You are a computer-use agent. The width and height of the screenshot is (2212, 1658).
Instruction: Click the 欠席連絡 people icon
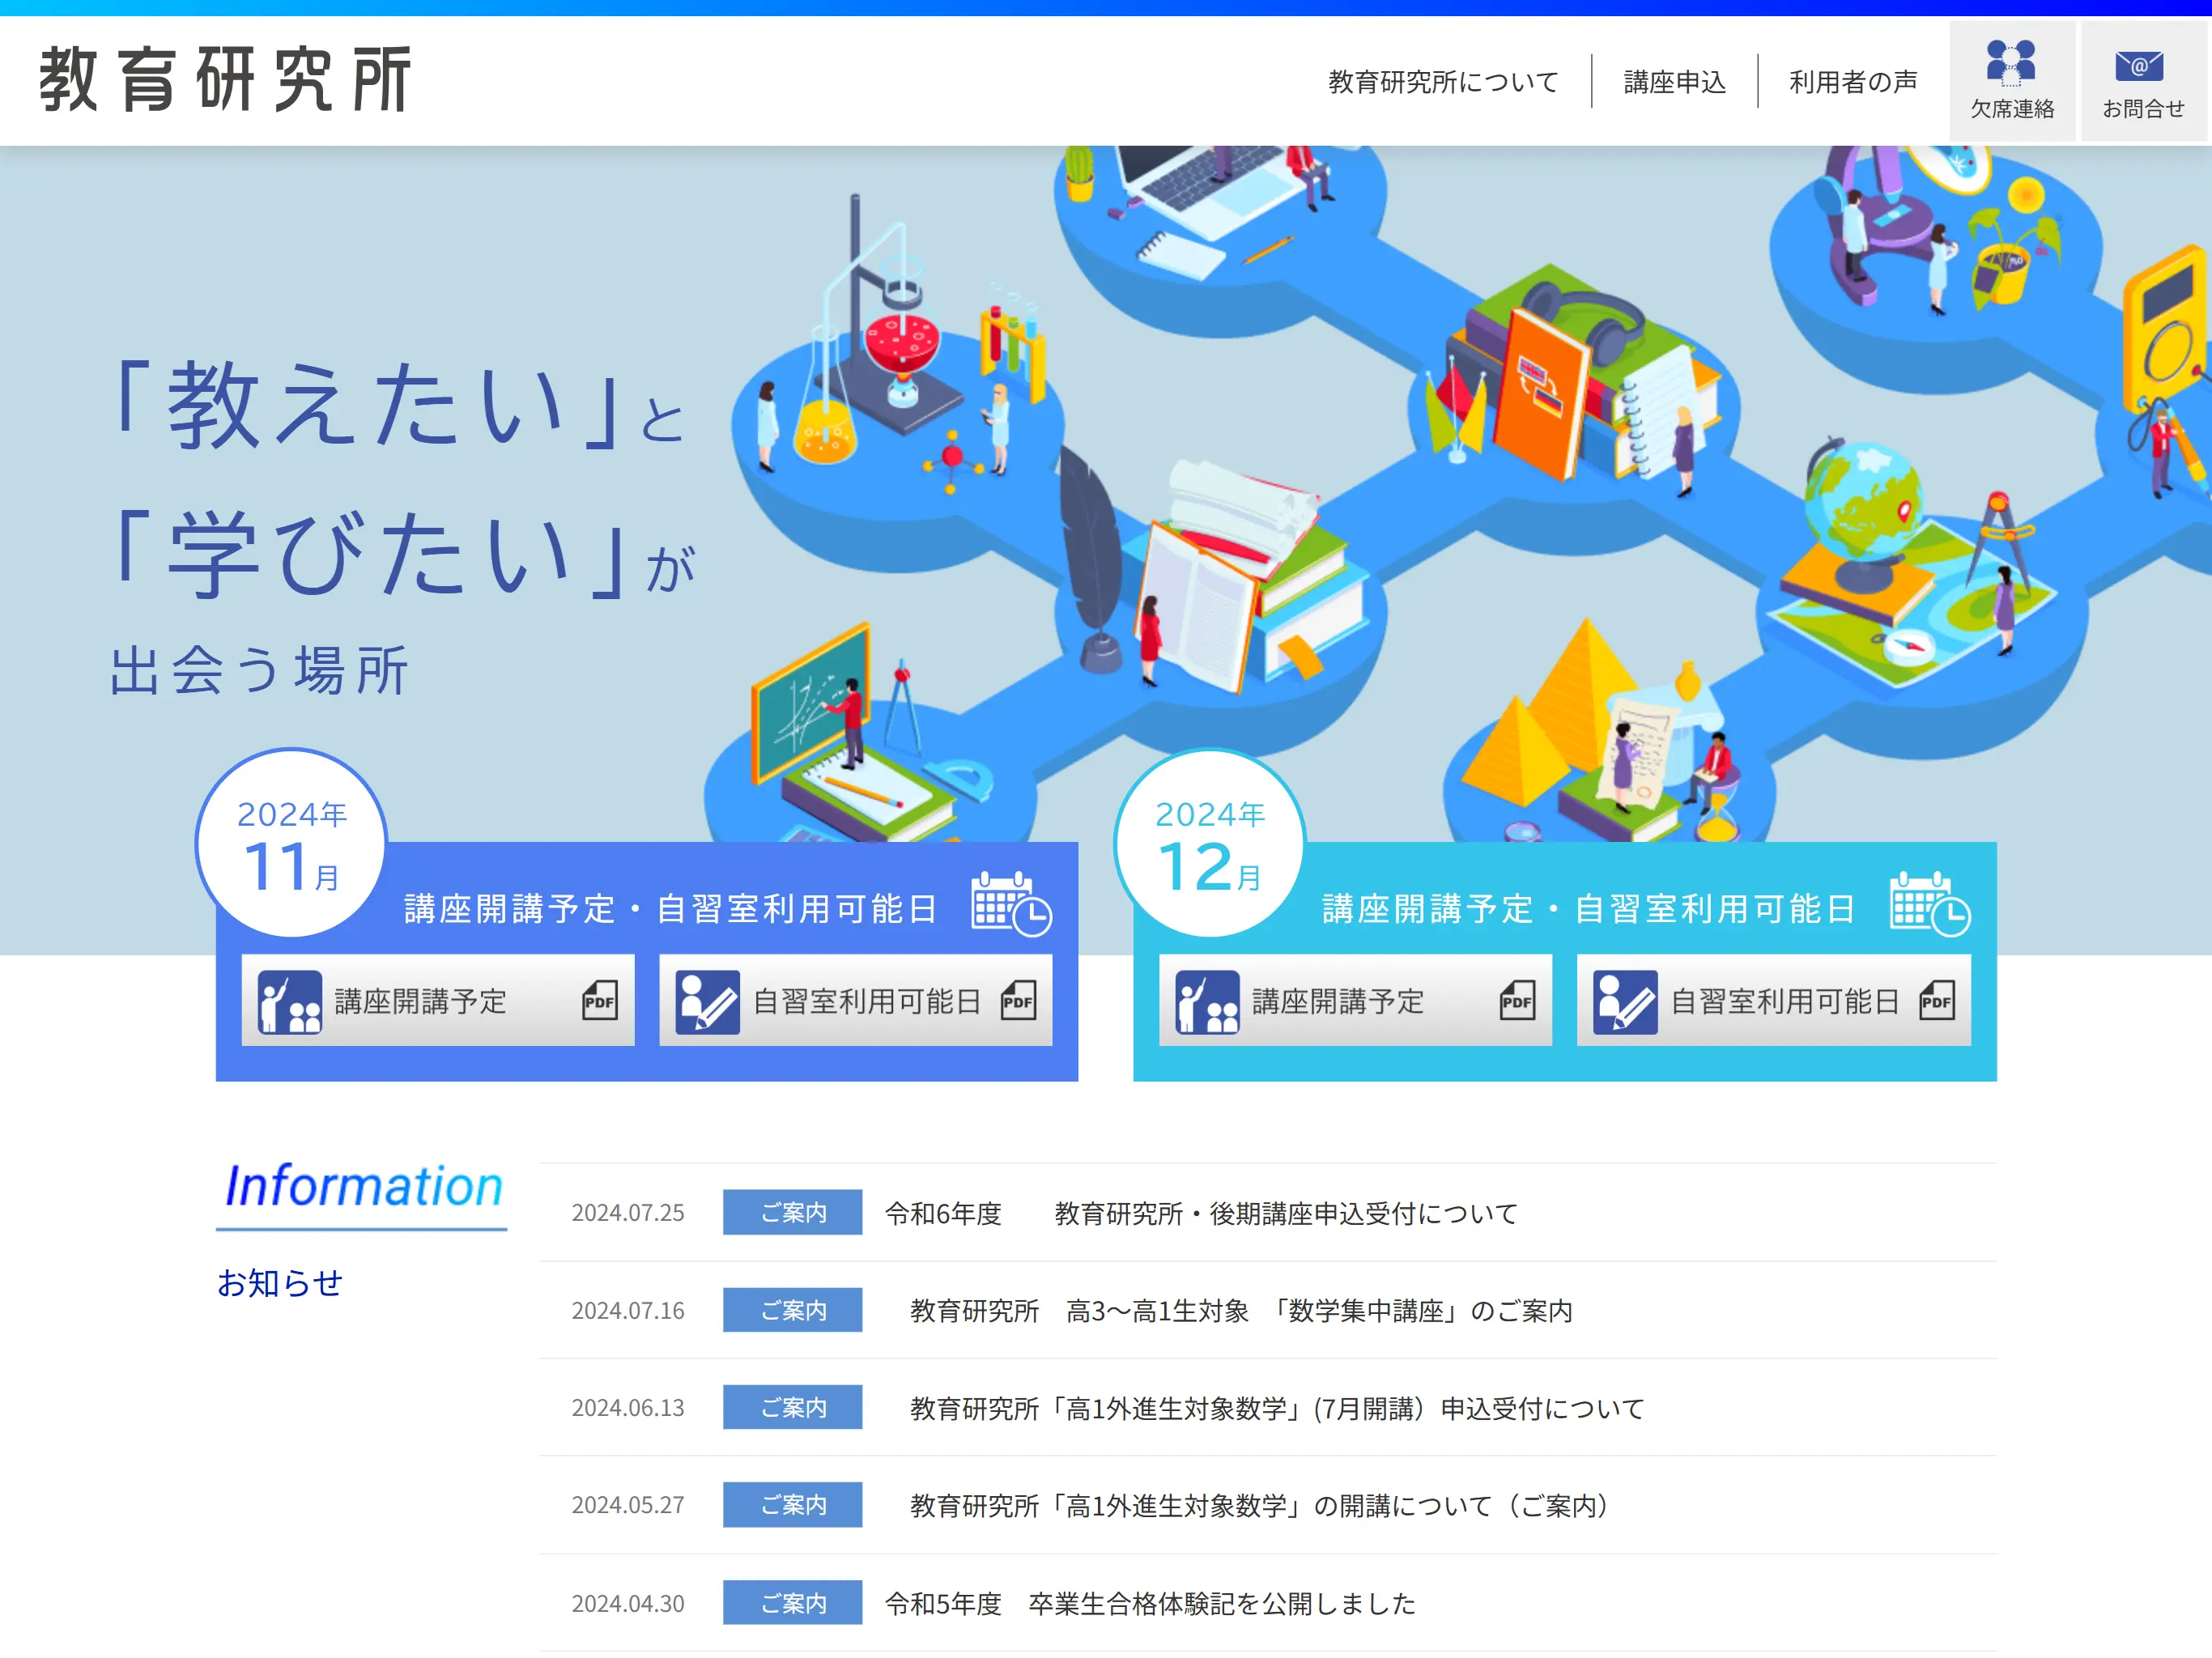click(x=2010, y=62)
